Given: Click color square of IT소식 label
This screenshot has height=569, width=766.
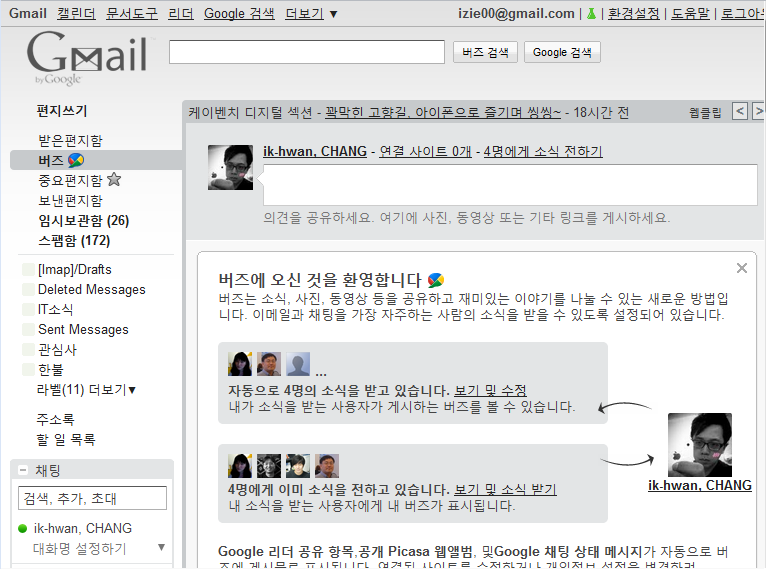Looking at the screenshot, I should pos(28,310).
